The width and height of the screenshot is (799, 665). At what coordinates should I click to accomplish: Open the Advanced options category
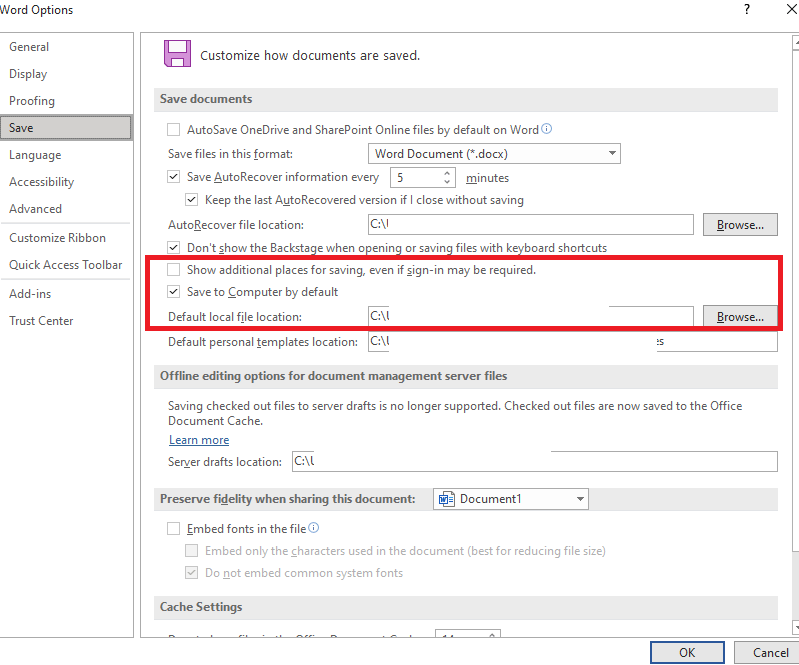35,209
